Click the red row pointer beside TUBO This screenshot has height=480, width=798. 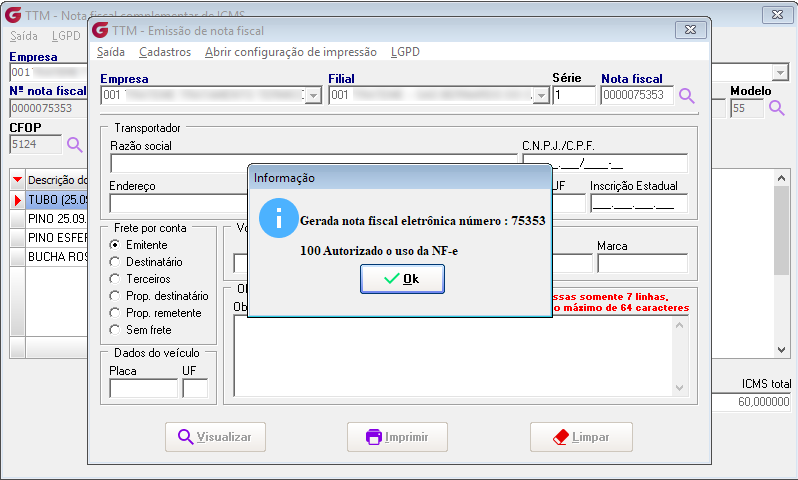pyautogui.click(x=17, y=200)
